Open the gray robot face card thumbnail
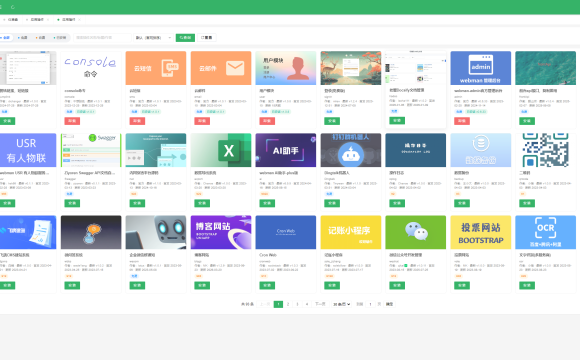Screen dimensions: 580x360 (156, 232)
